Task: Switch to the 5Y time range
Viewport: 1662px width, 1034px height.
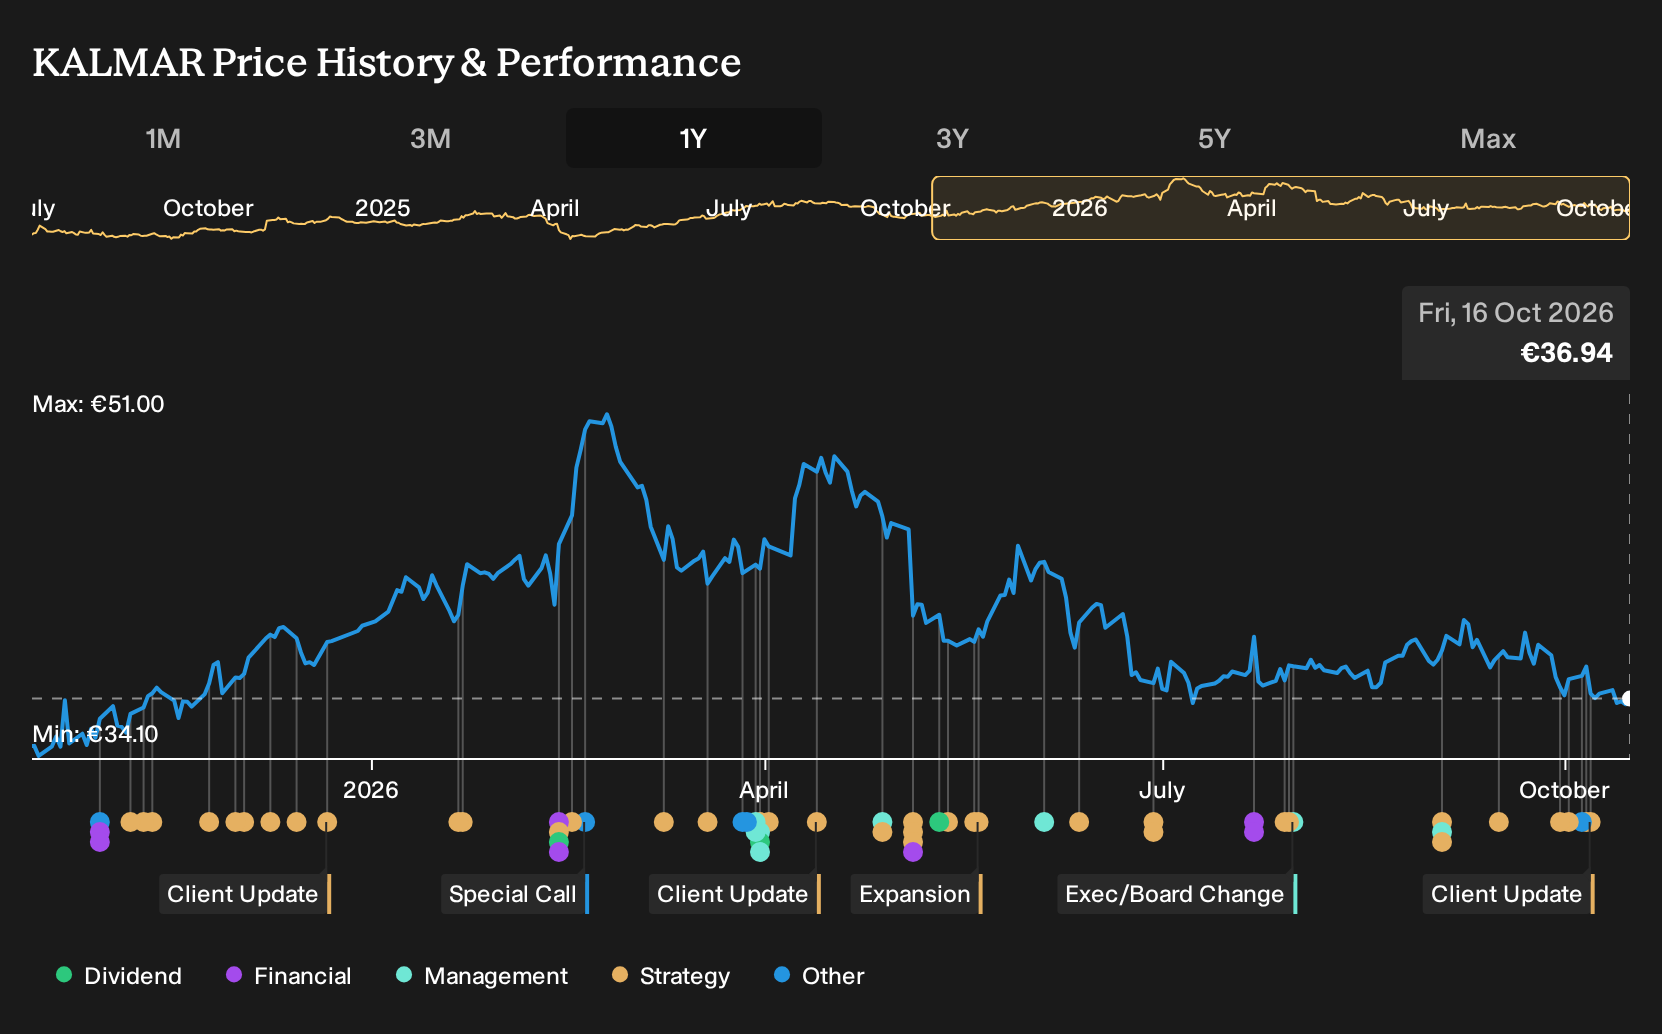Action: point(1214,138)
